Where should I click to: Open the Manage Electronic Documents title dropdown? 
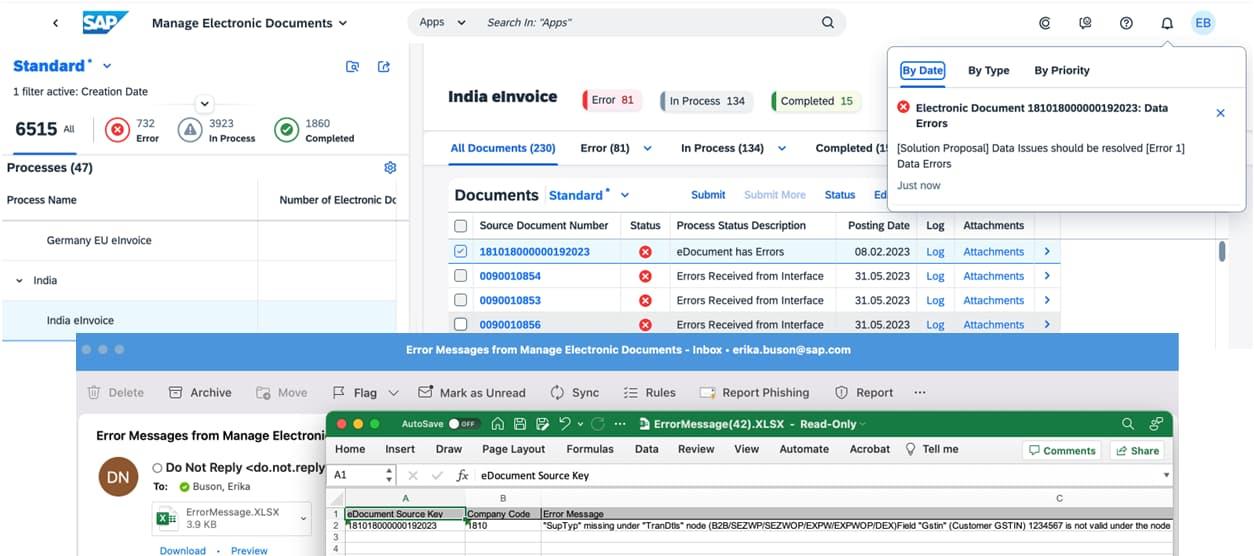343,23
